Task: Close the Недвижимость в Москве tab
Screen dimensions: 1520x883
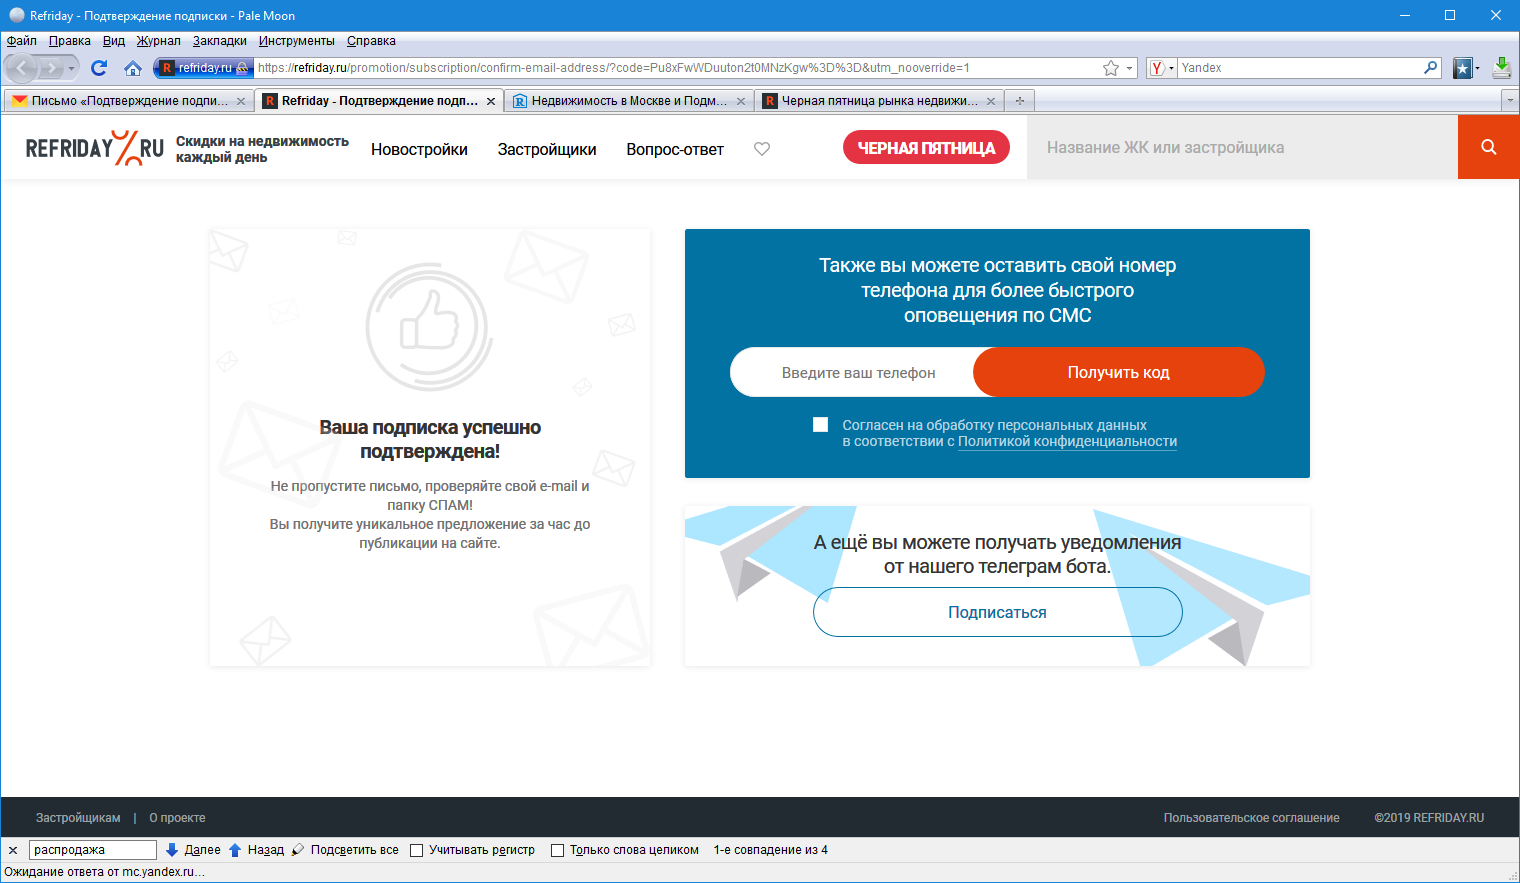Action: click(741, 101)
